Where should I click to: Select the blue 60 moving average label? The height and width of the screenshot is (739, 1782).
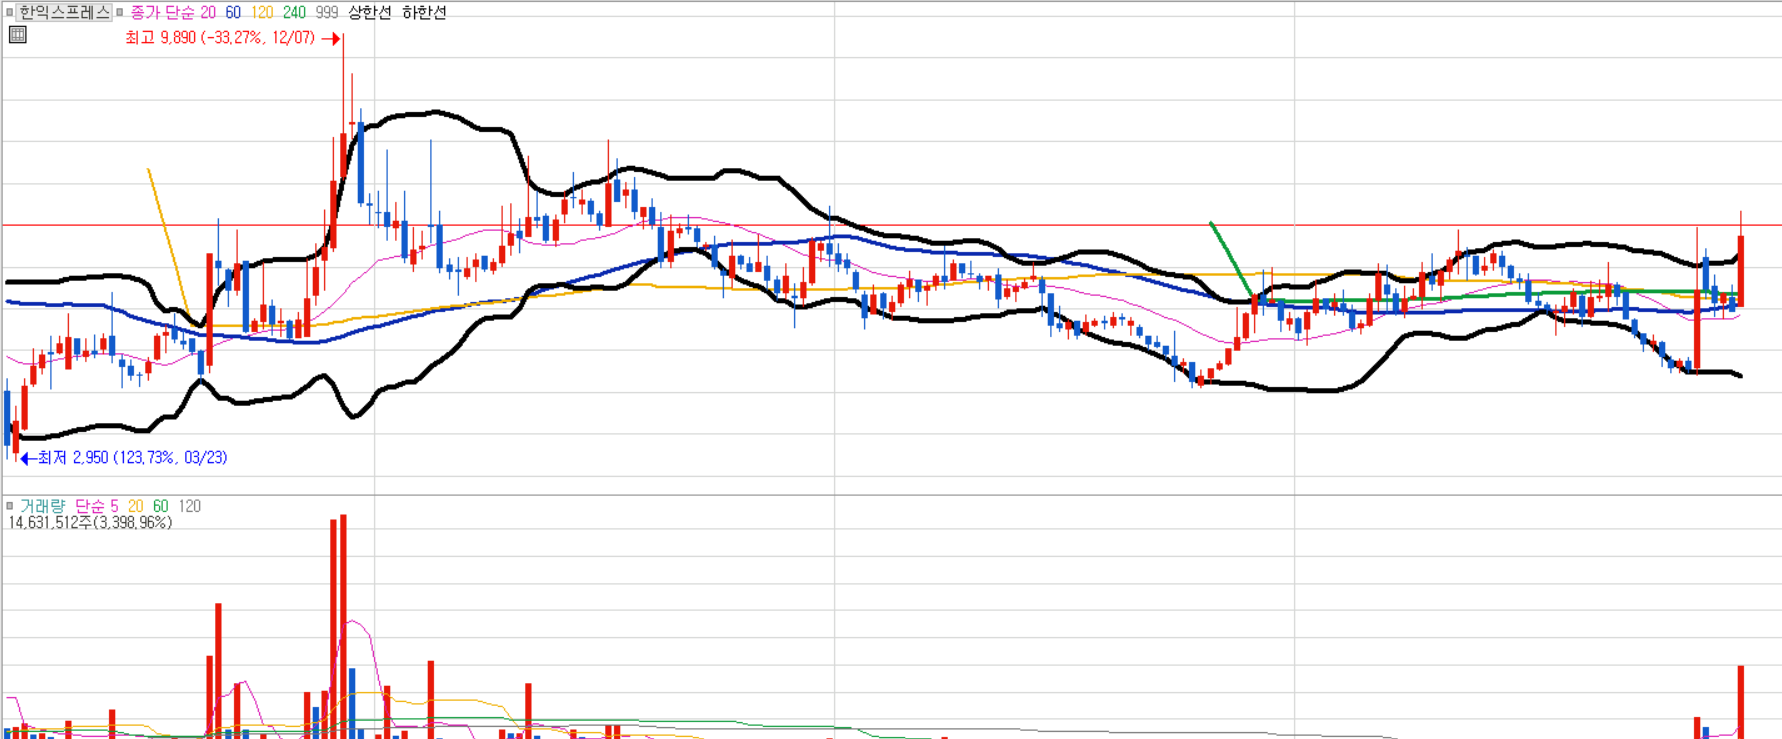[233, 12]
